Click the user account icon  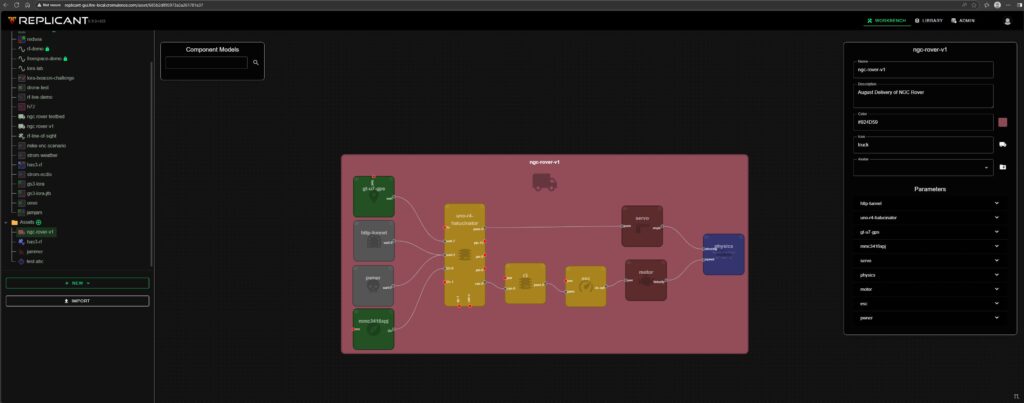pos(1007,20)
